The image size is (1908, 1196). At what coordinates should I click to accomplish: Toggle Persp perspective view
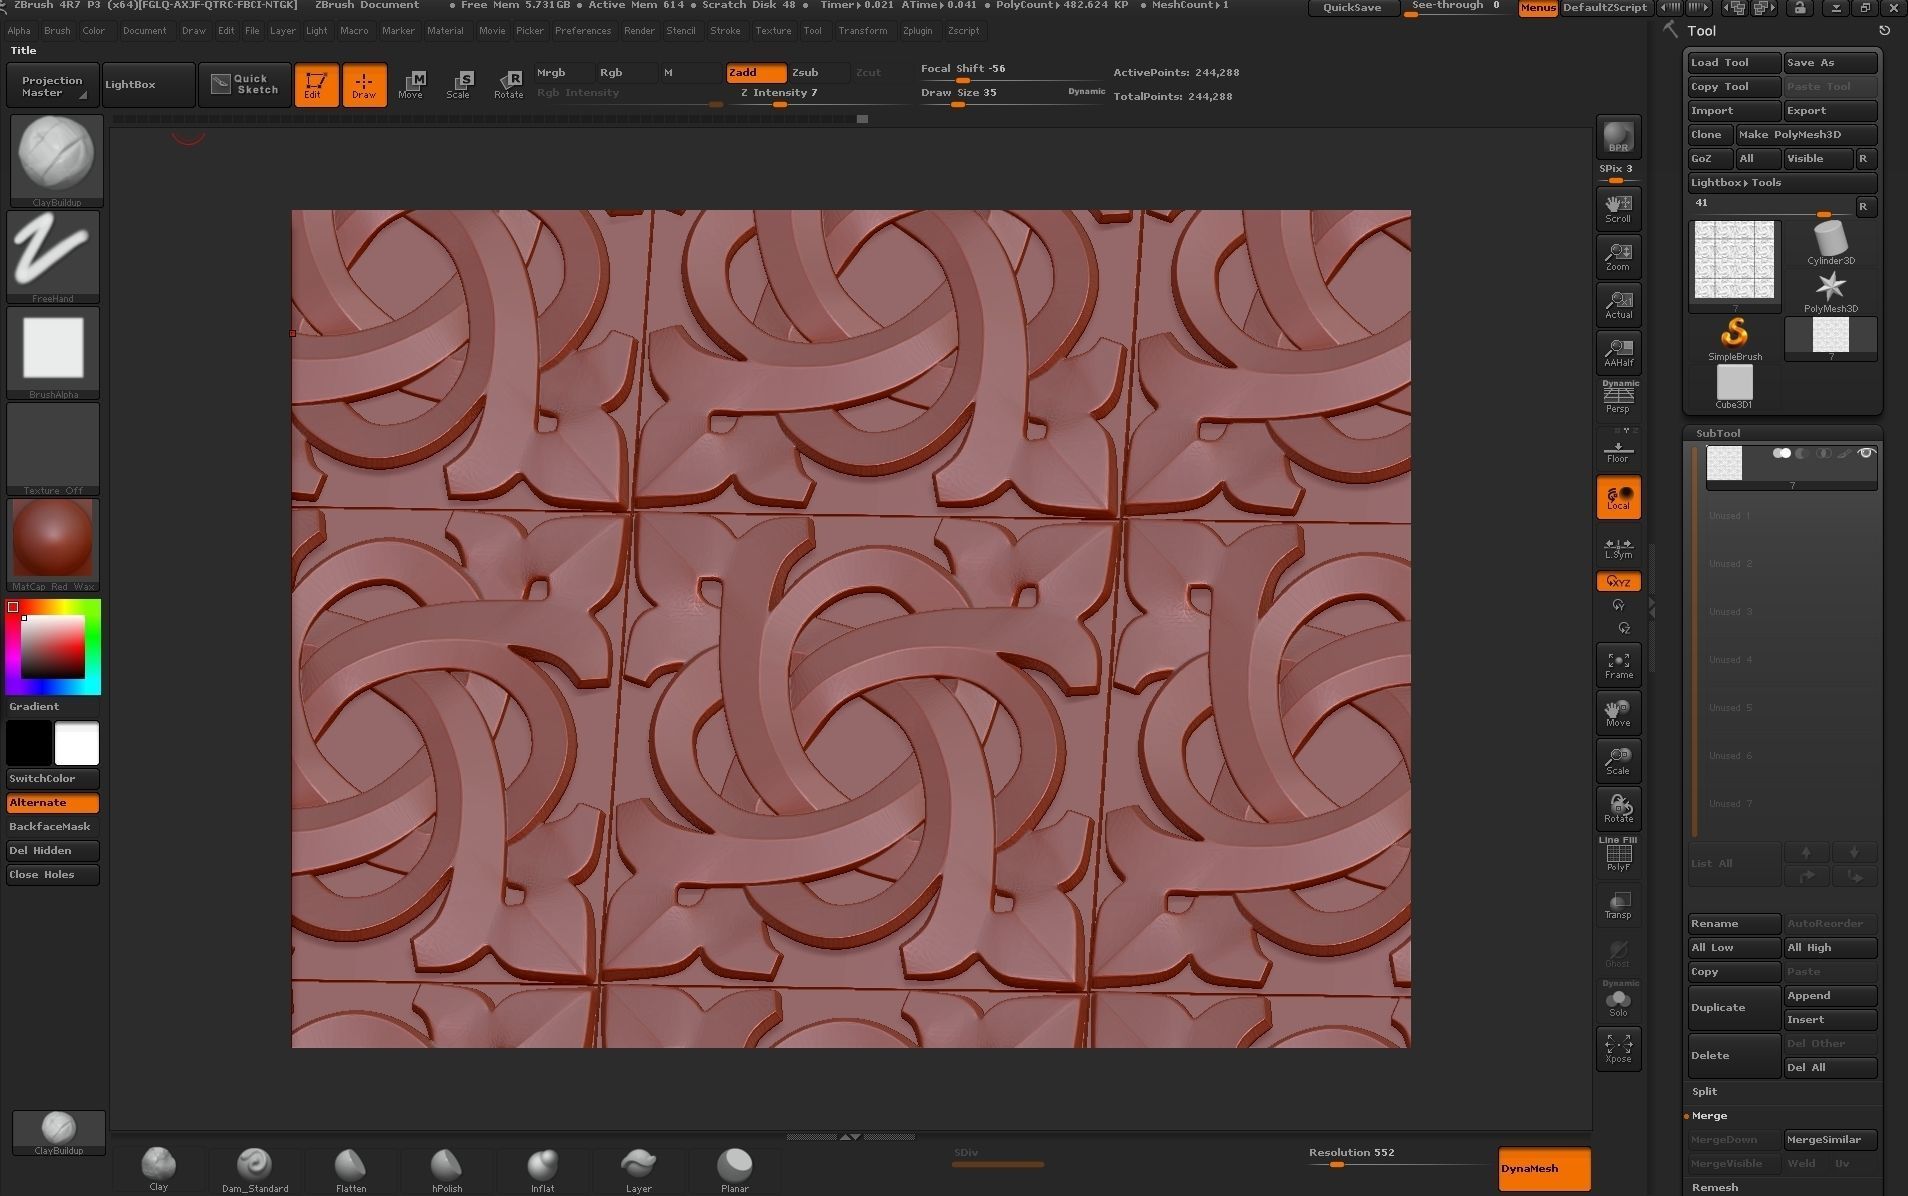click(1618, 397)
